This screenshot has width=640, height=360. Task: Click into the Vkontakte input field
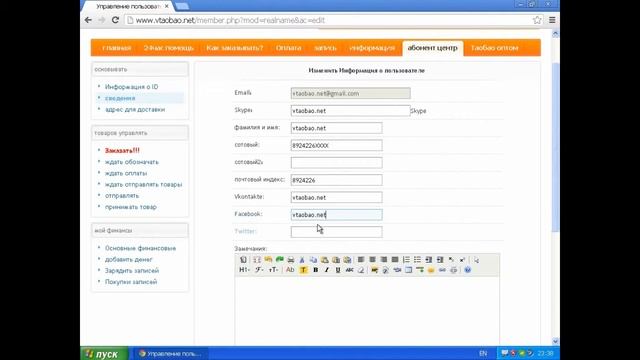coord(336,197)
